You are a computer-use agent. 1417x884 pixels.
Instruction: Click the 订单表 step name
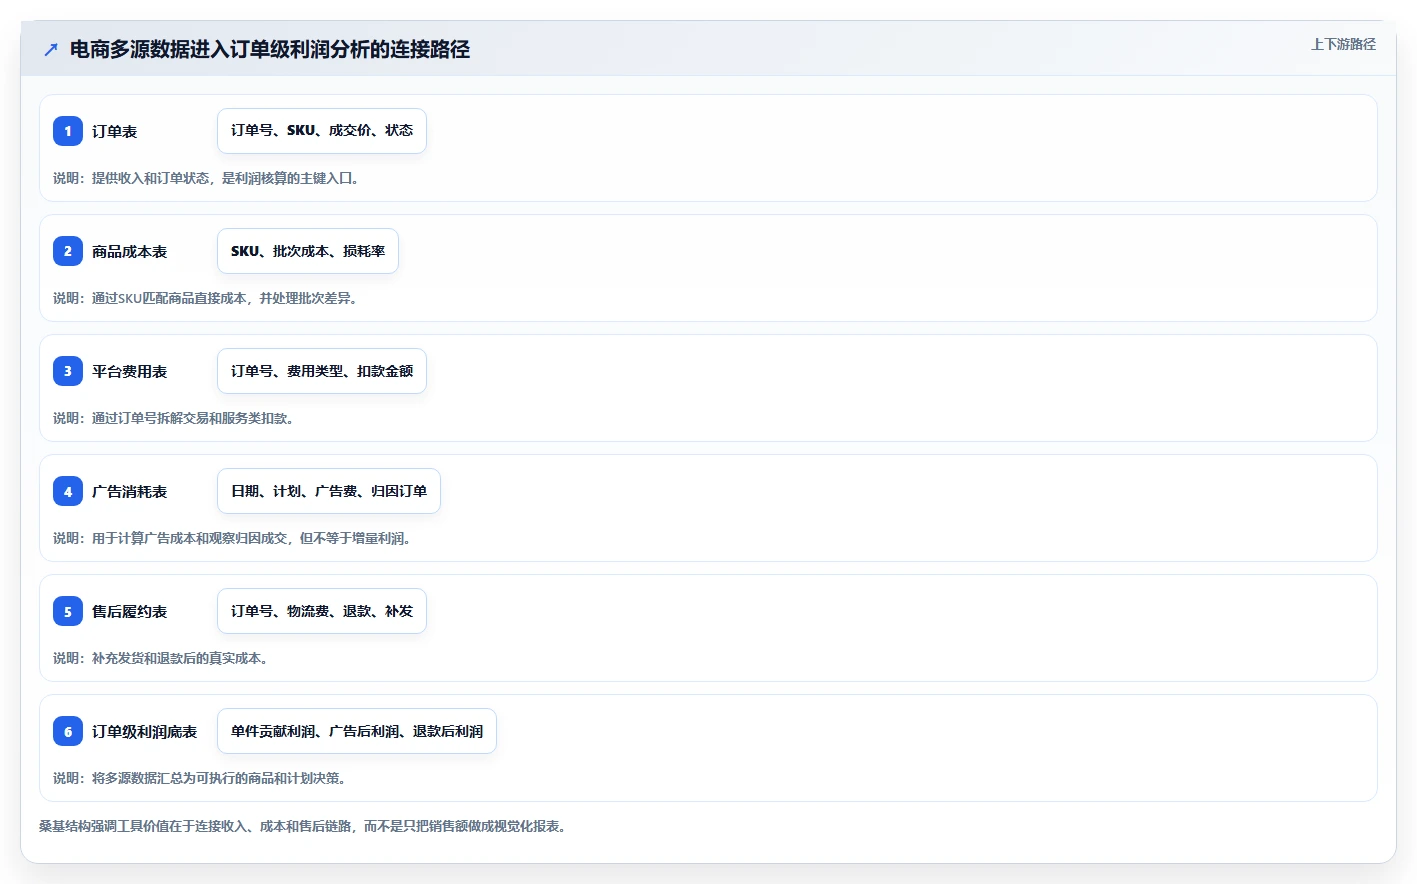(x=114, y=131)
